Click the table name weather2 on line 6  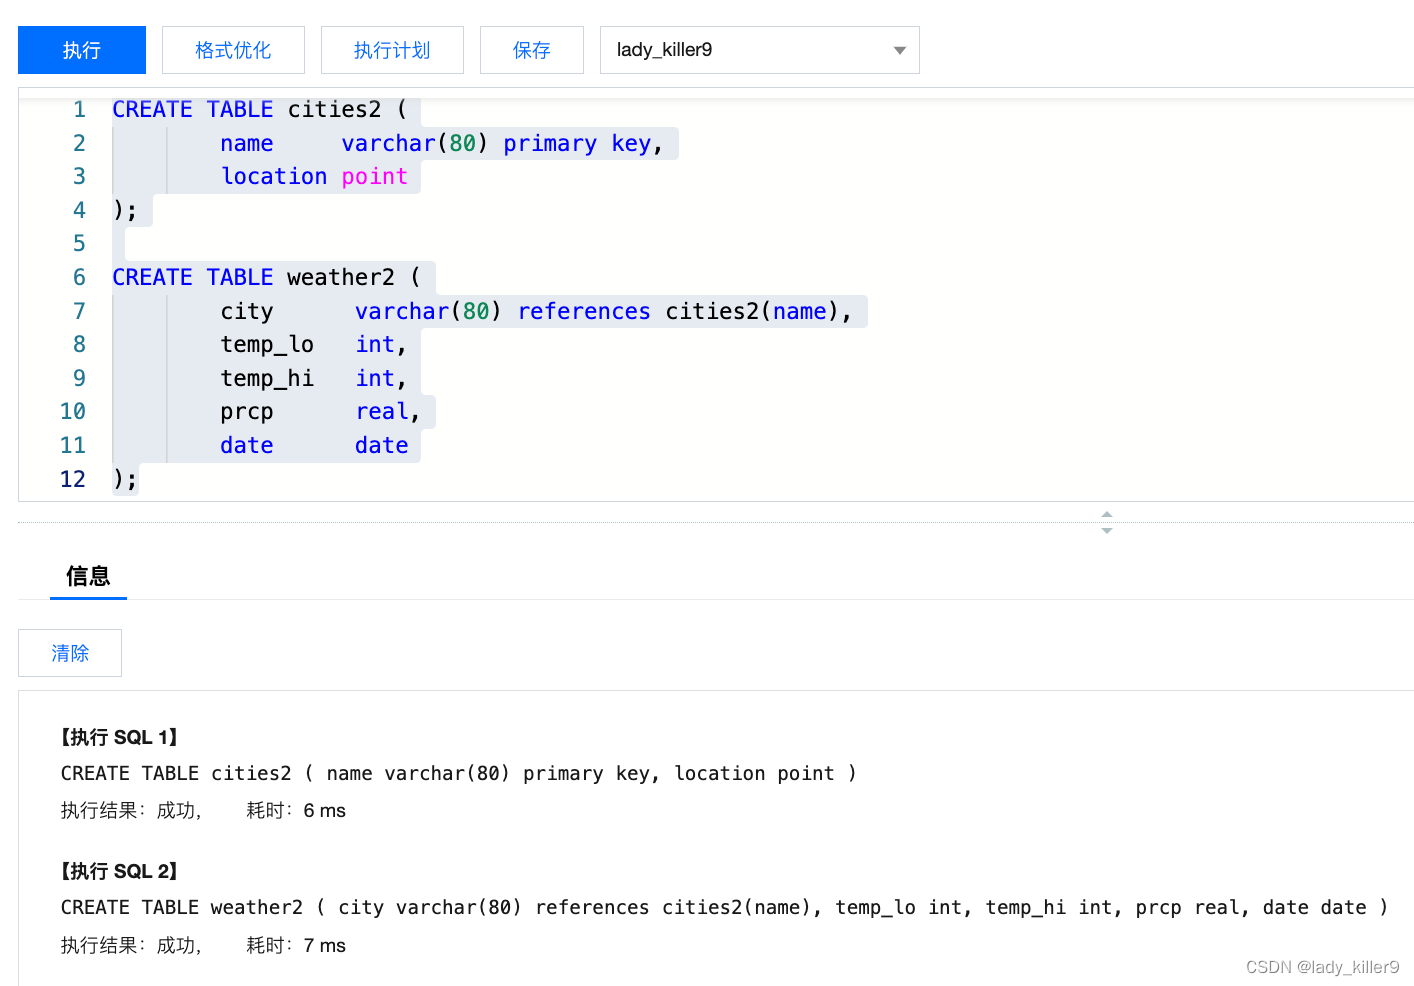pyautogui.click(x=341, y=278)
